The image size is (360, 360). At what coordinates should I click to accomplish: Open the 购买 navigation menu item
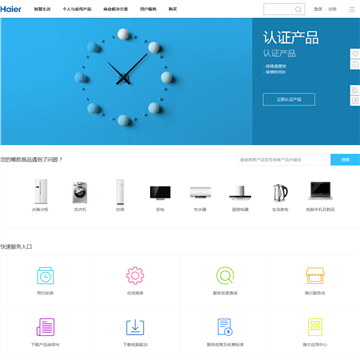point(173,9)
